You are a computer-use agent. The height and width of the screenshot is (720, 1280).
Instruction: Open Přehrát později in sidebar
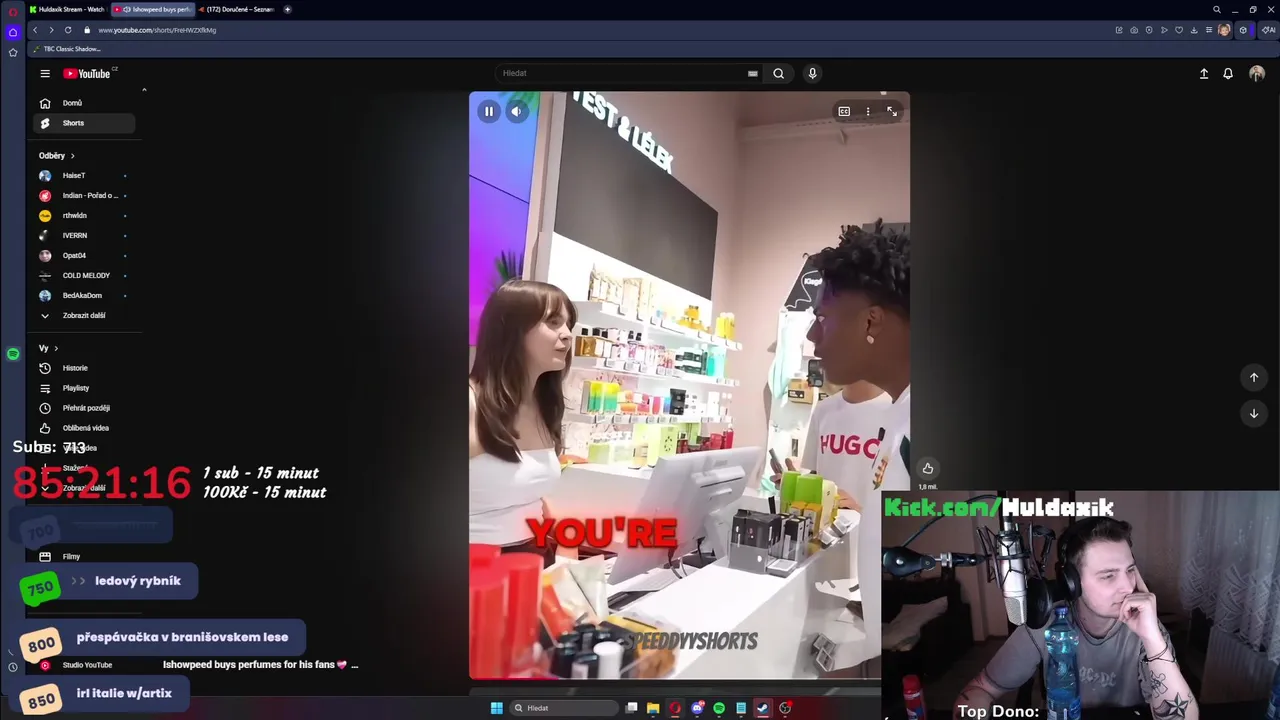84,408
